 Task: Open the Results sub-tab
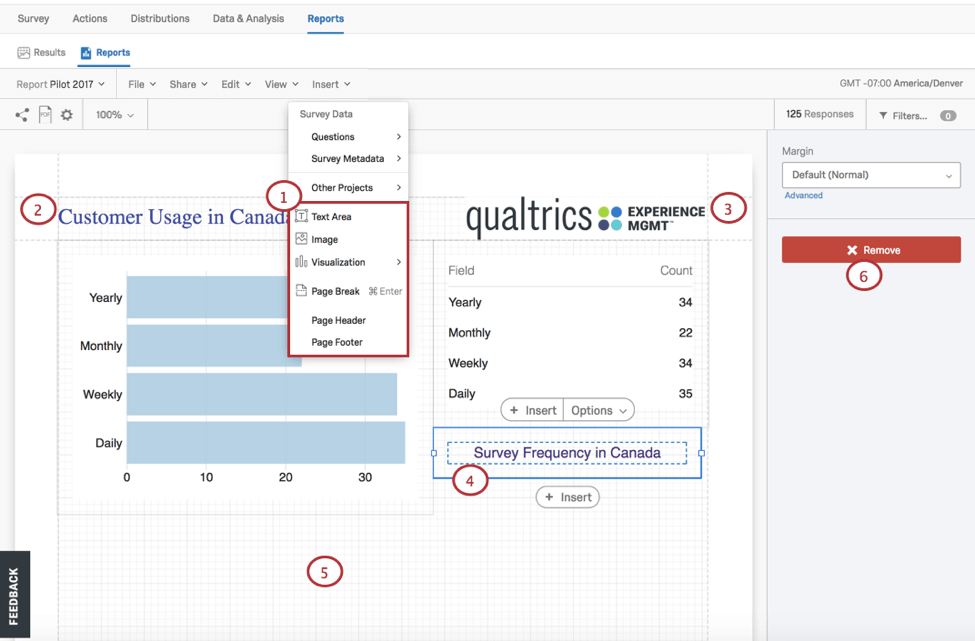point(42,52)
